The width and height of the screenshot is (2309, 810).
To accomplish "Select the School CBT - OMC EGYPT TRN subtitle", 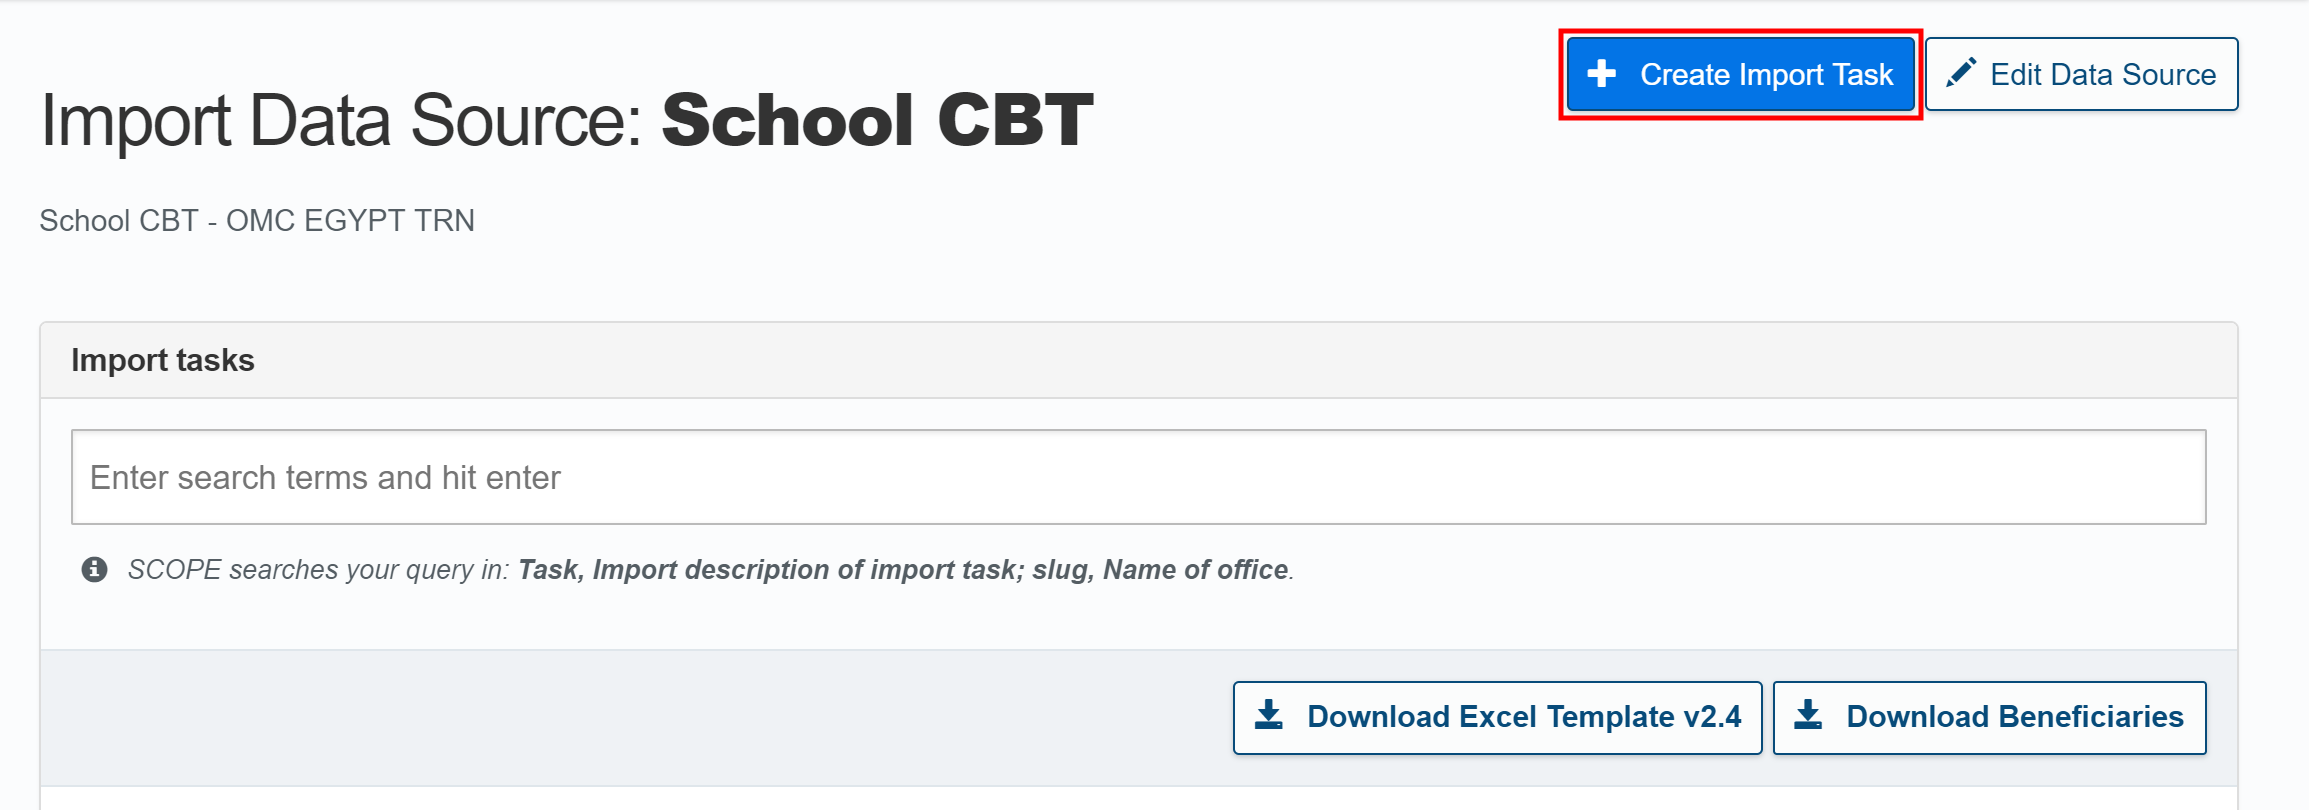I will click(257, 220).
